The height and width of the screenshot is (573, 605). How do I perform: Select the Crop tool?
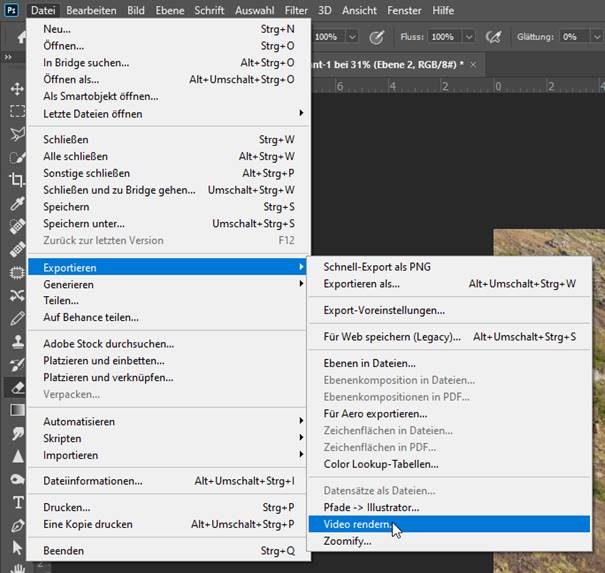[17, 180]
